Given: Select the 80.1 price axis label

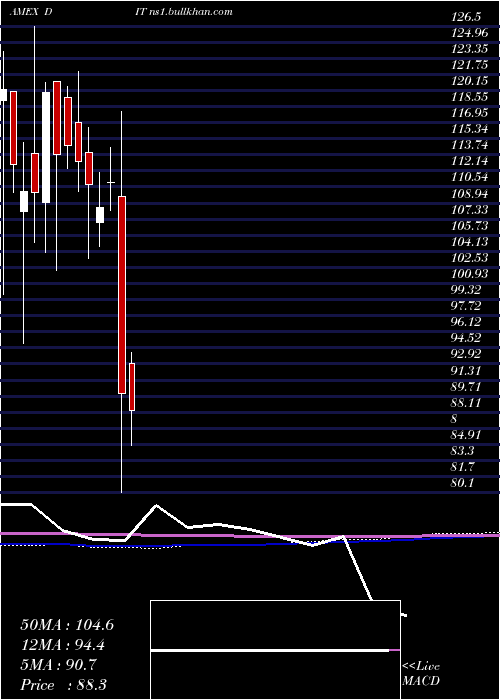Looking at the screenshot, I should 462,483.
